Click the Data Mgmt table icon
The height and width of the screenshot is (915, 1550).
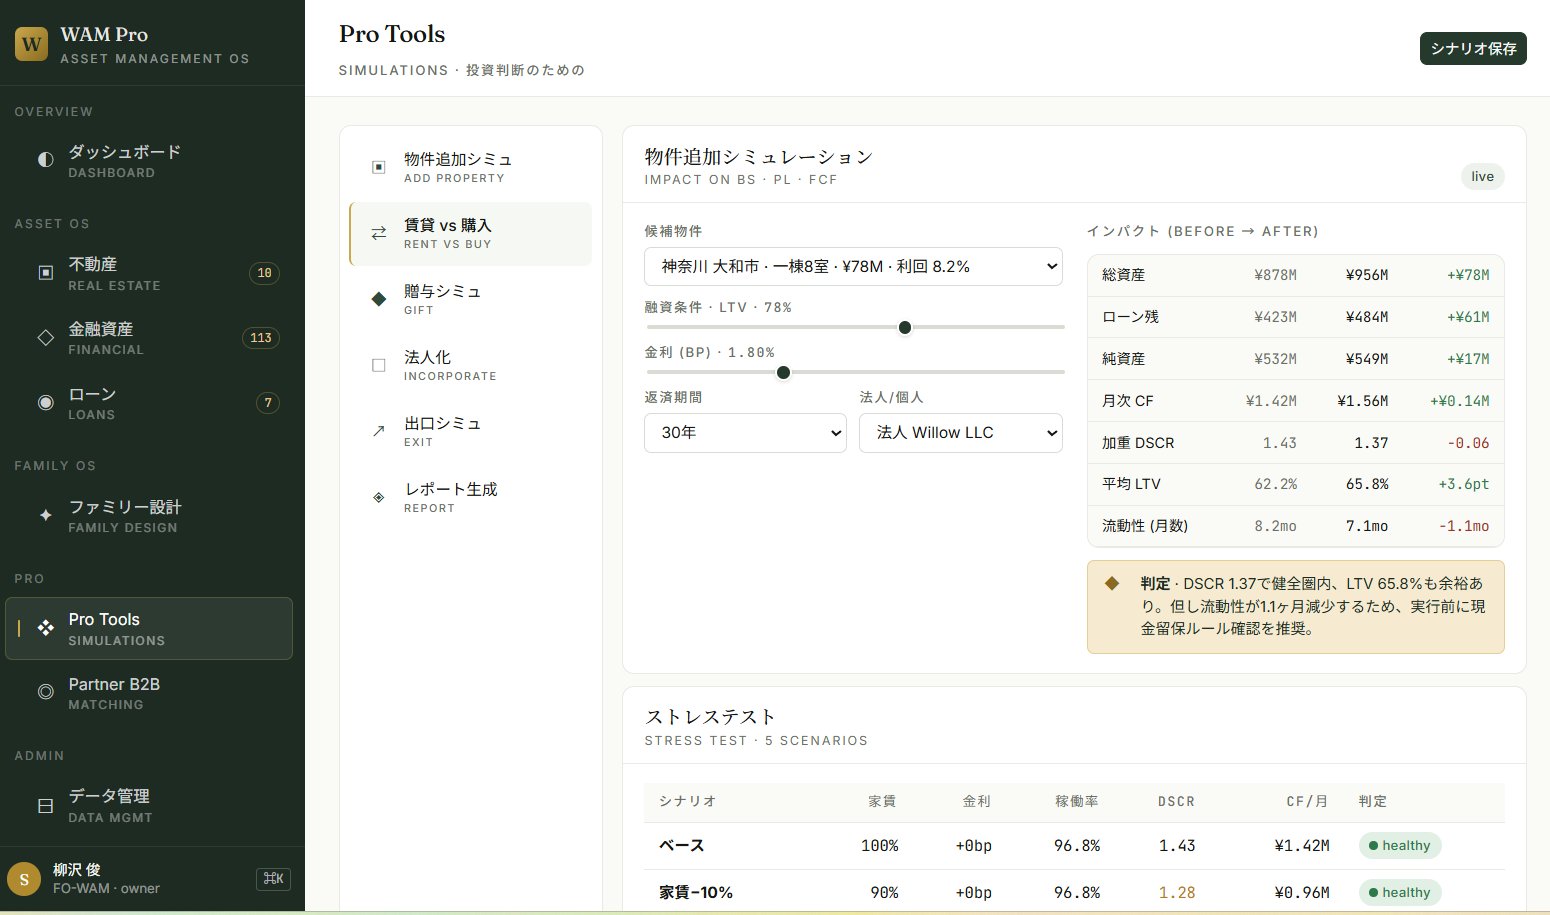click(45, 805)
